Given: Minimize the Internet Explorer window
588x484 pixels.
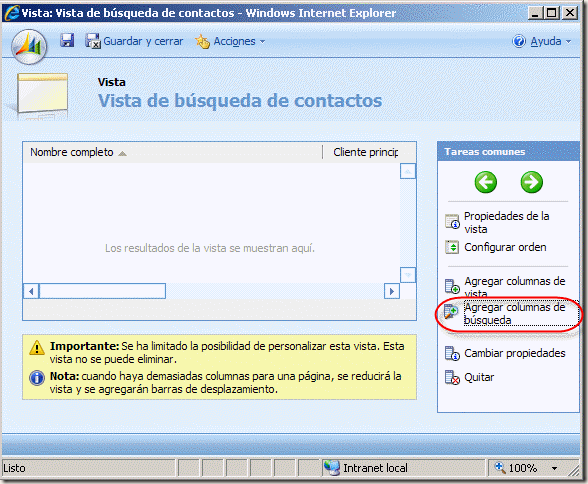Looking at the screenshot, I should click(x=536, y=13).
